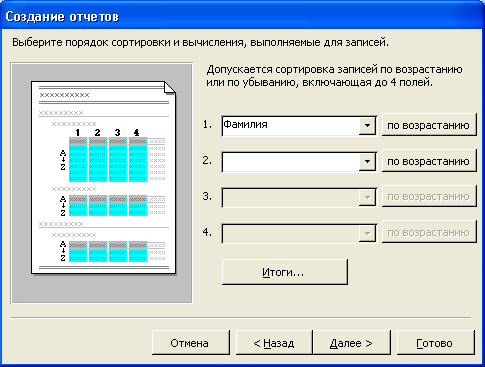Click the report layout preview page
The width and height of the screenshot is (485, 367).
tap(103, 178)
